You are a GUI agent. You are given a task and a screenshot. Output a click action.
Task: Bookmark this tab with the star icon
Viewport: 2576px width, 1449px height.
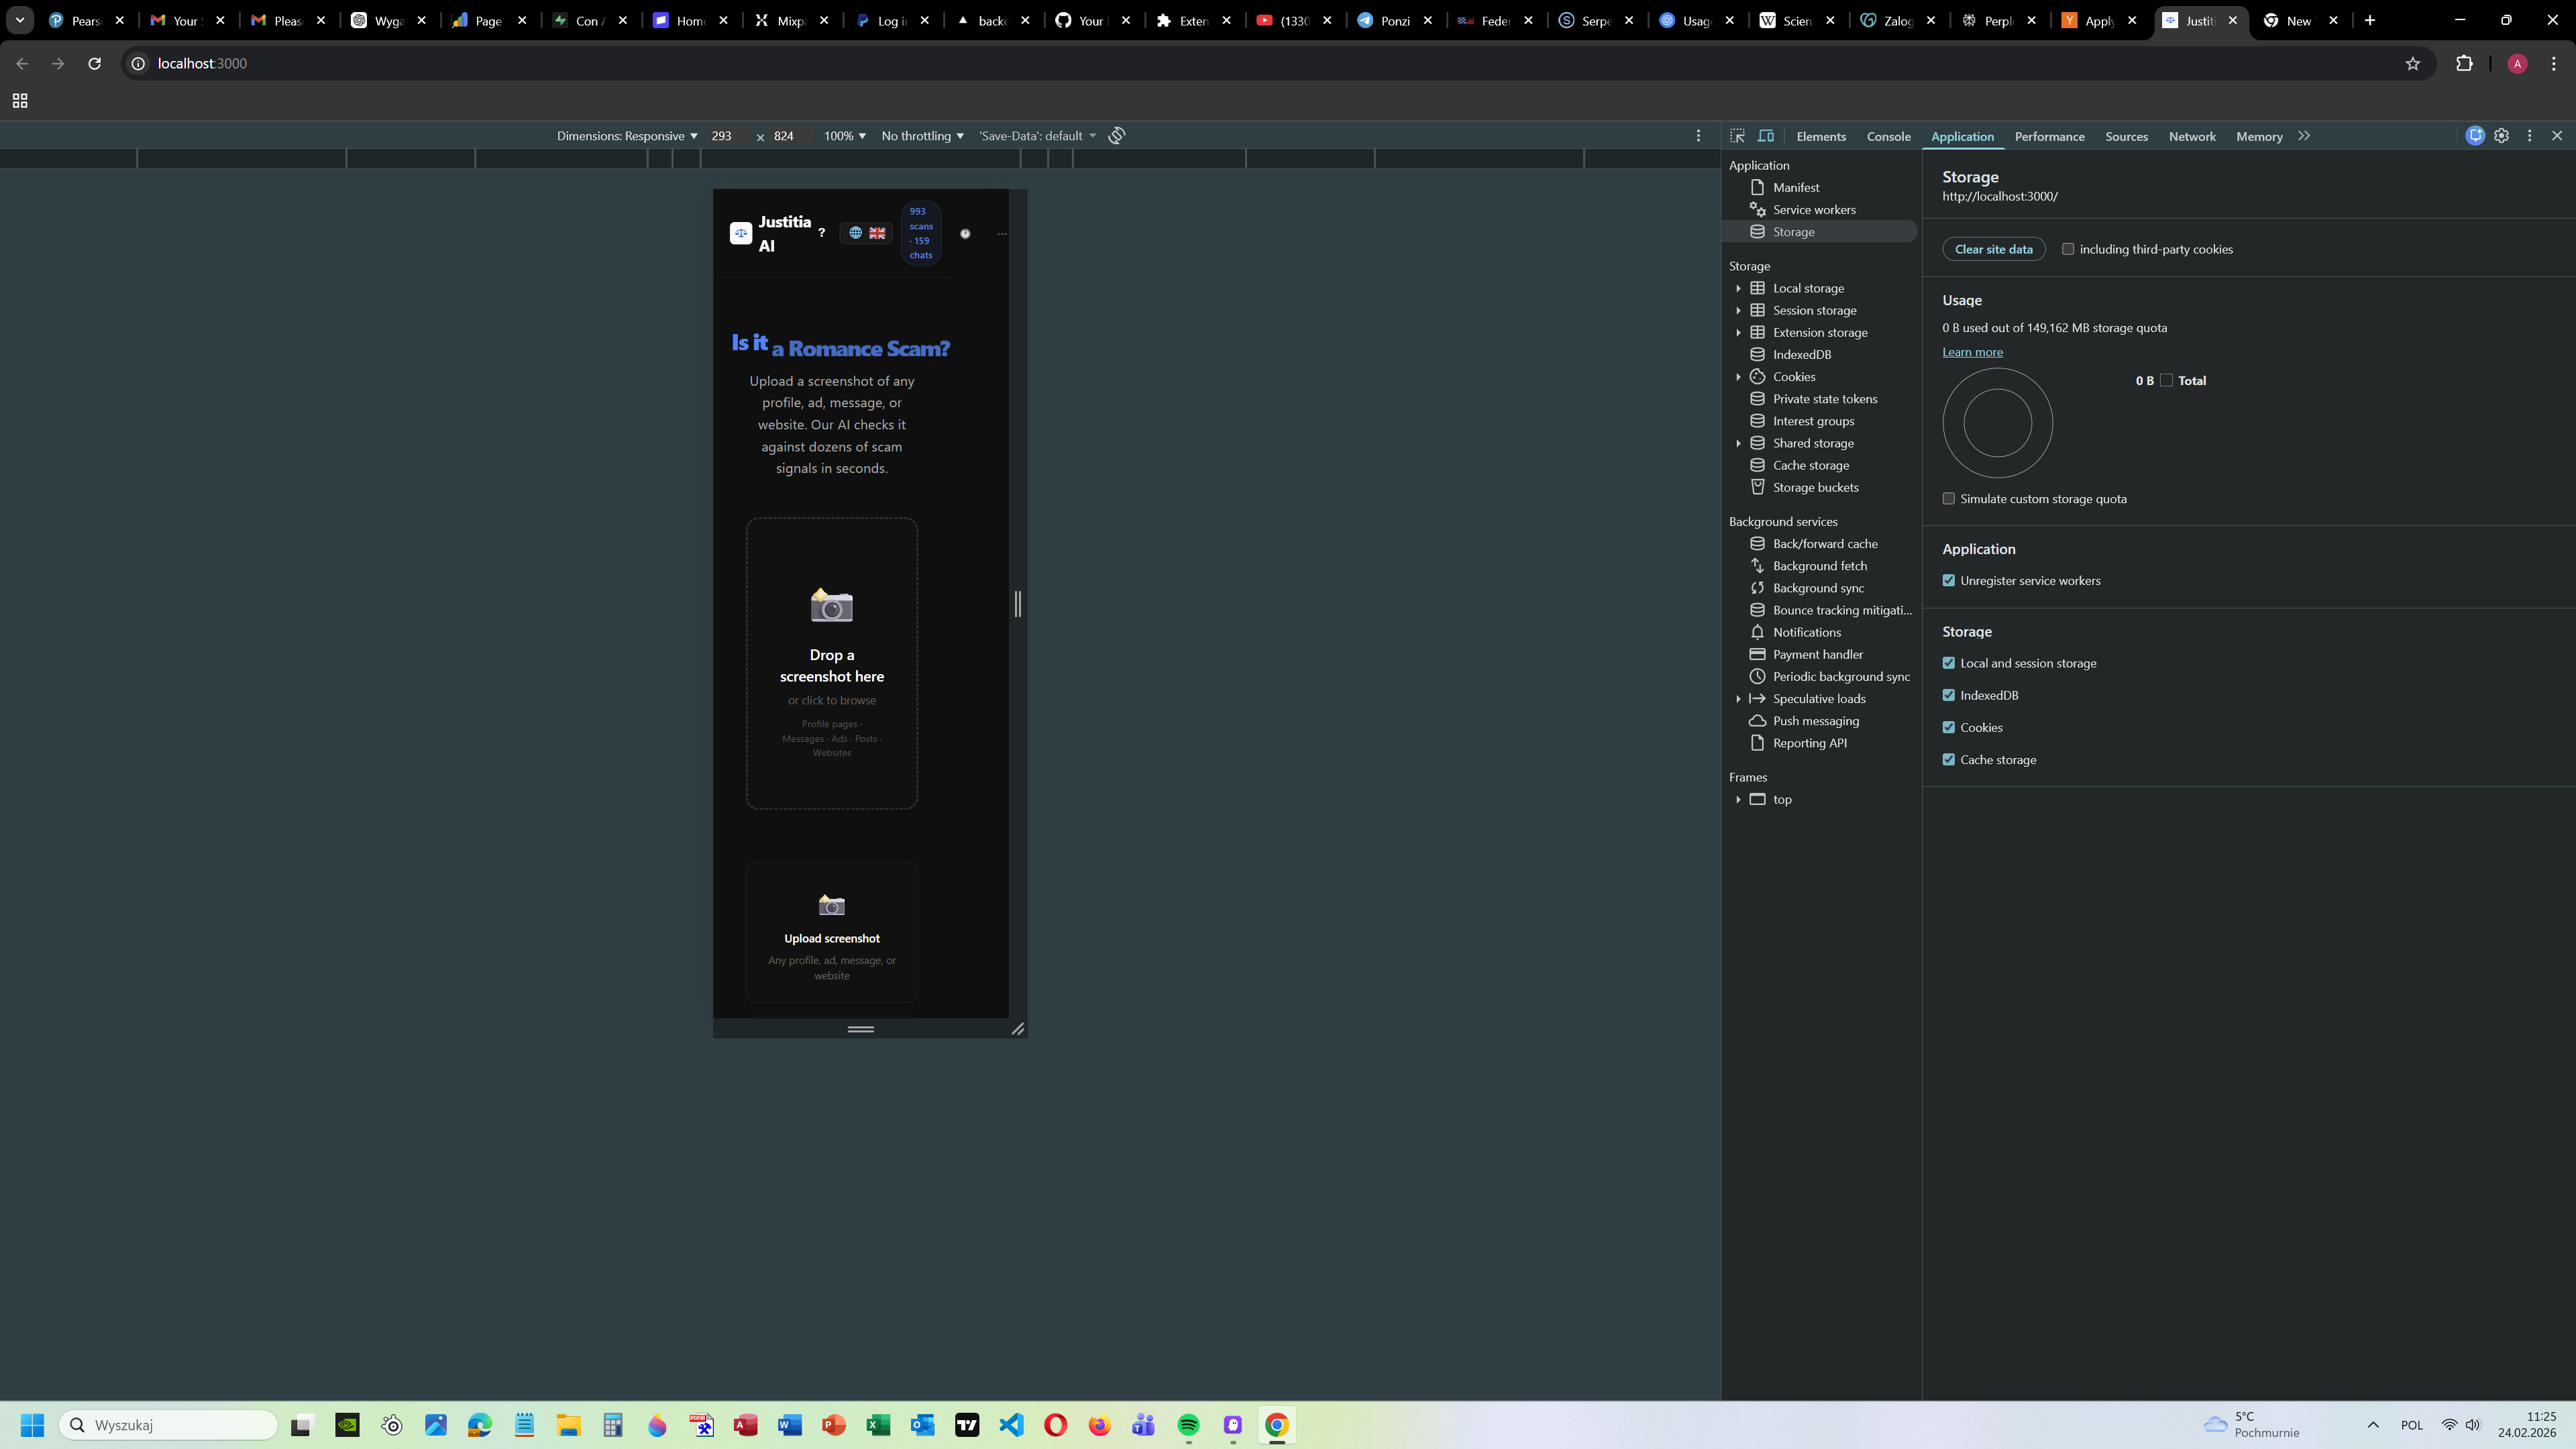(2412, 63)
